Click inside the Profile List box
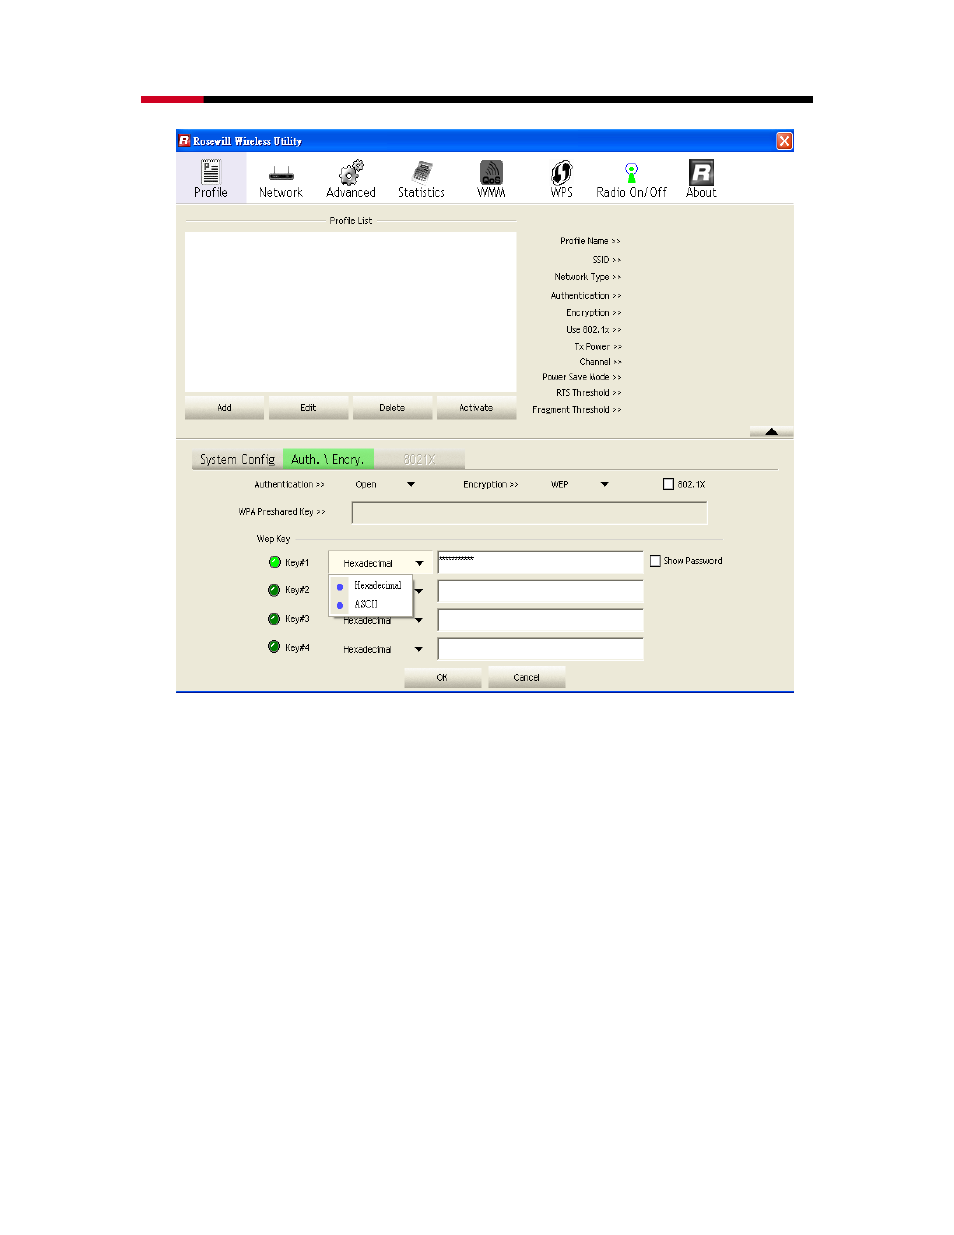This screenshot has height=1235, width=954. pos(350,312)
